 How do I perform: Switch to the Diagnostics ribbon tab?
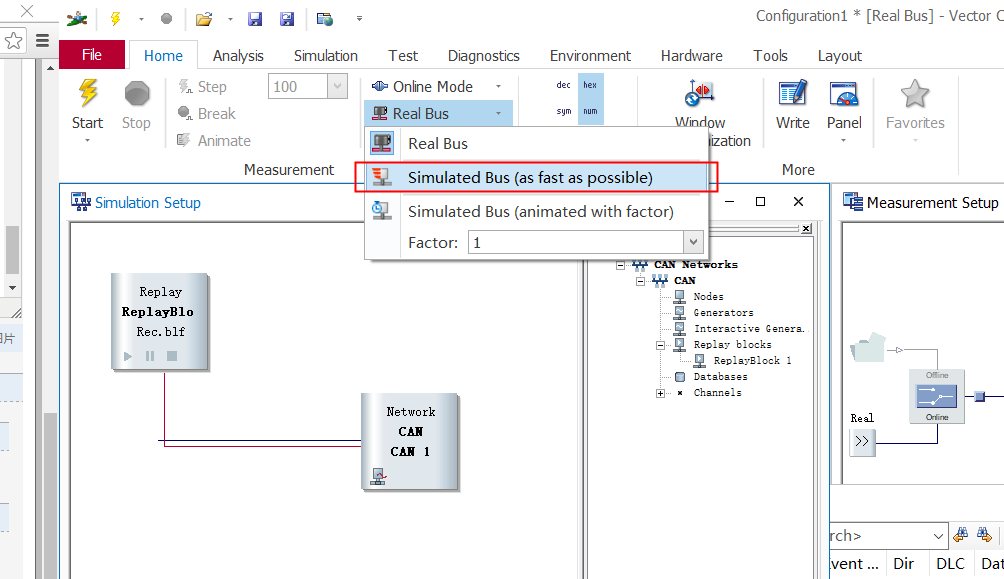pos(483,56)
